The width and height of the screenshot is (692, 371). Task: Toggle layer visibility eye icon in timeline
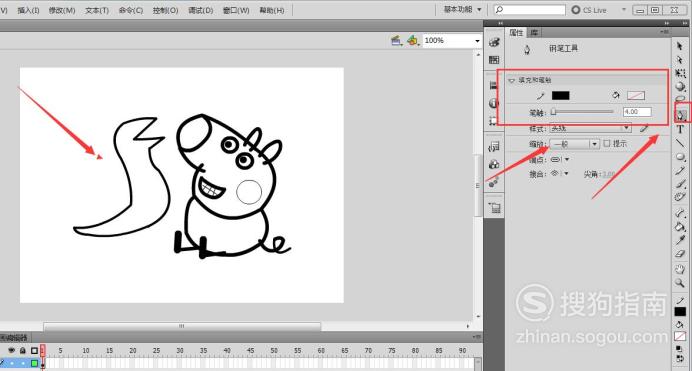tap(12, 350)
